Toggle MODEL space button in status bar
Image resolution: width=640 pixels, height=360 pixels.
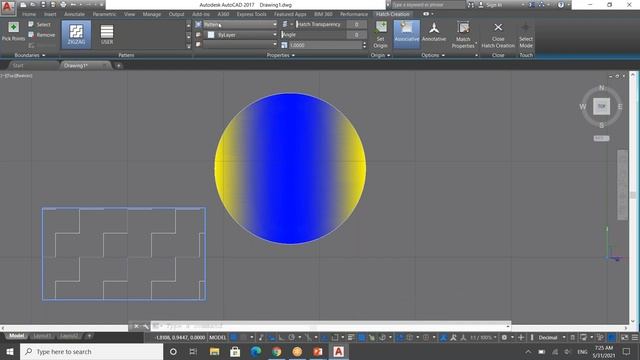218,338
